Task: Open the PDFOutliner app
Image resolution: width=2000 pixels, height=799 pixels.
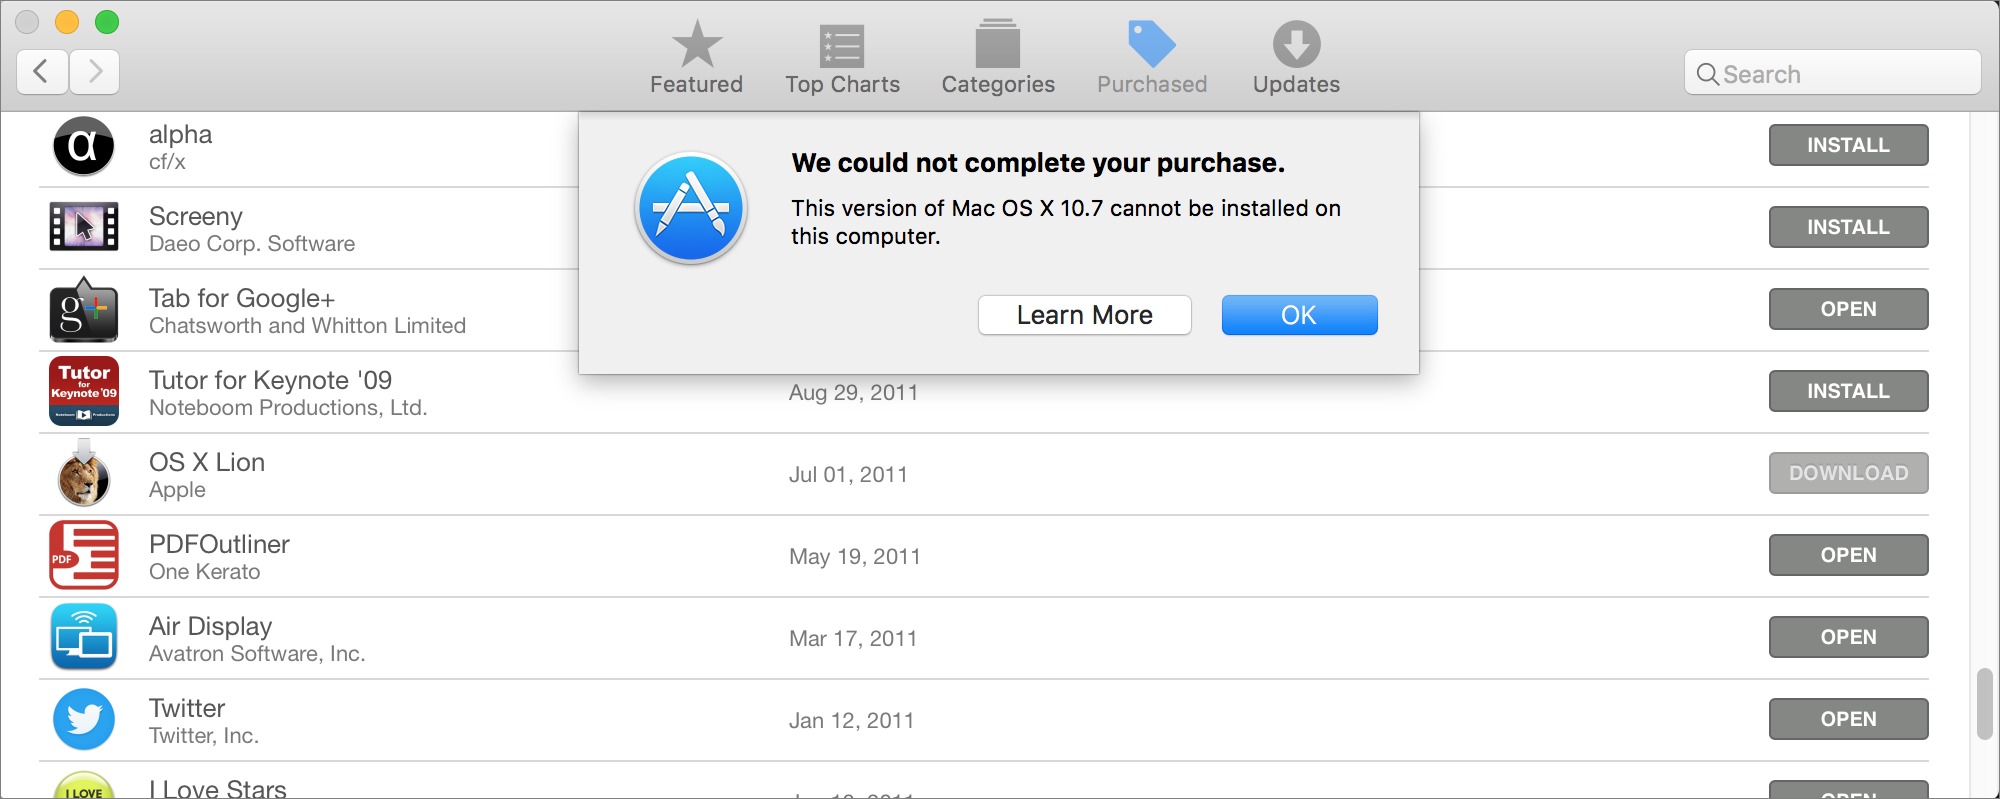Action: click(1847, 555)
